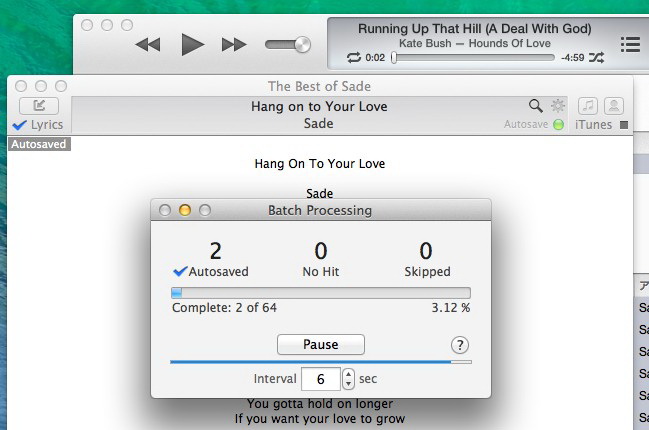Click the previous track rewind button
Image resolution: width=649 pixels, height=430 pixels.
[x=148, y=44]
